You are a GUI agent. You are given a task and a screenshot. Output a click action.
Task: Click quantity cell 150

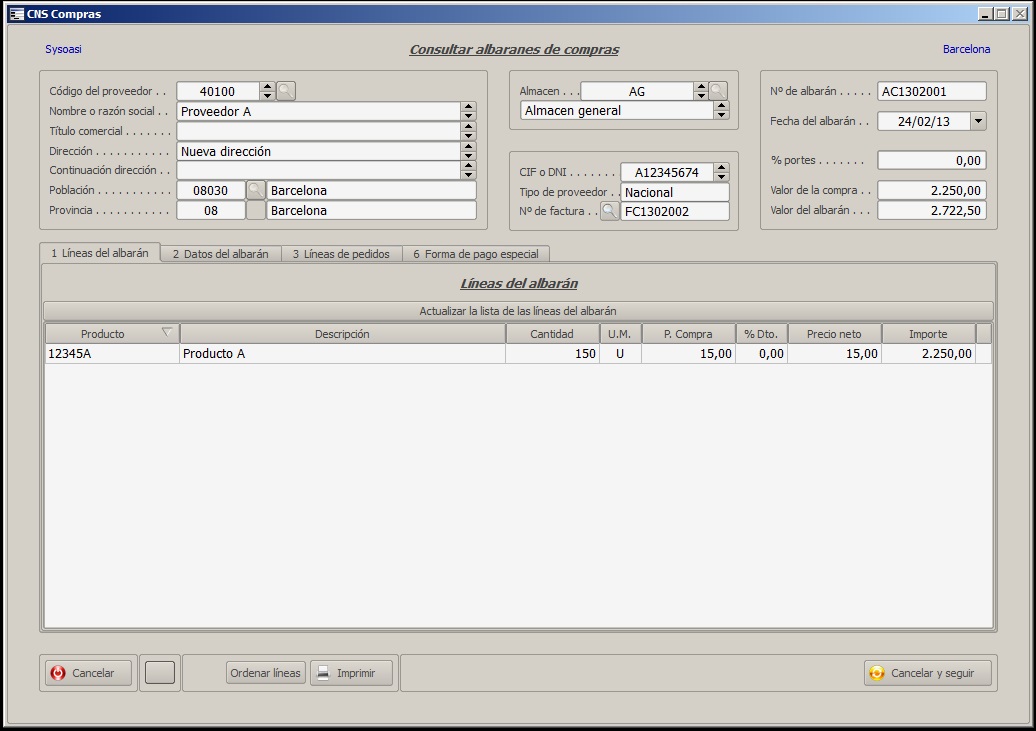click(x=552, y=354)
